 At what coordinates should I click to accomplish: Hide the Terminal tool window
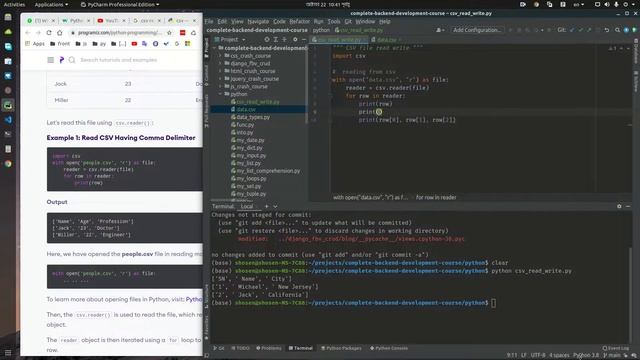click(x=628, y=207)
